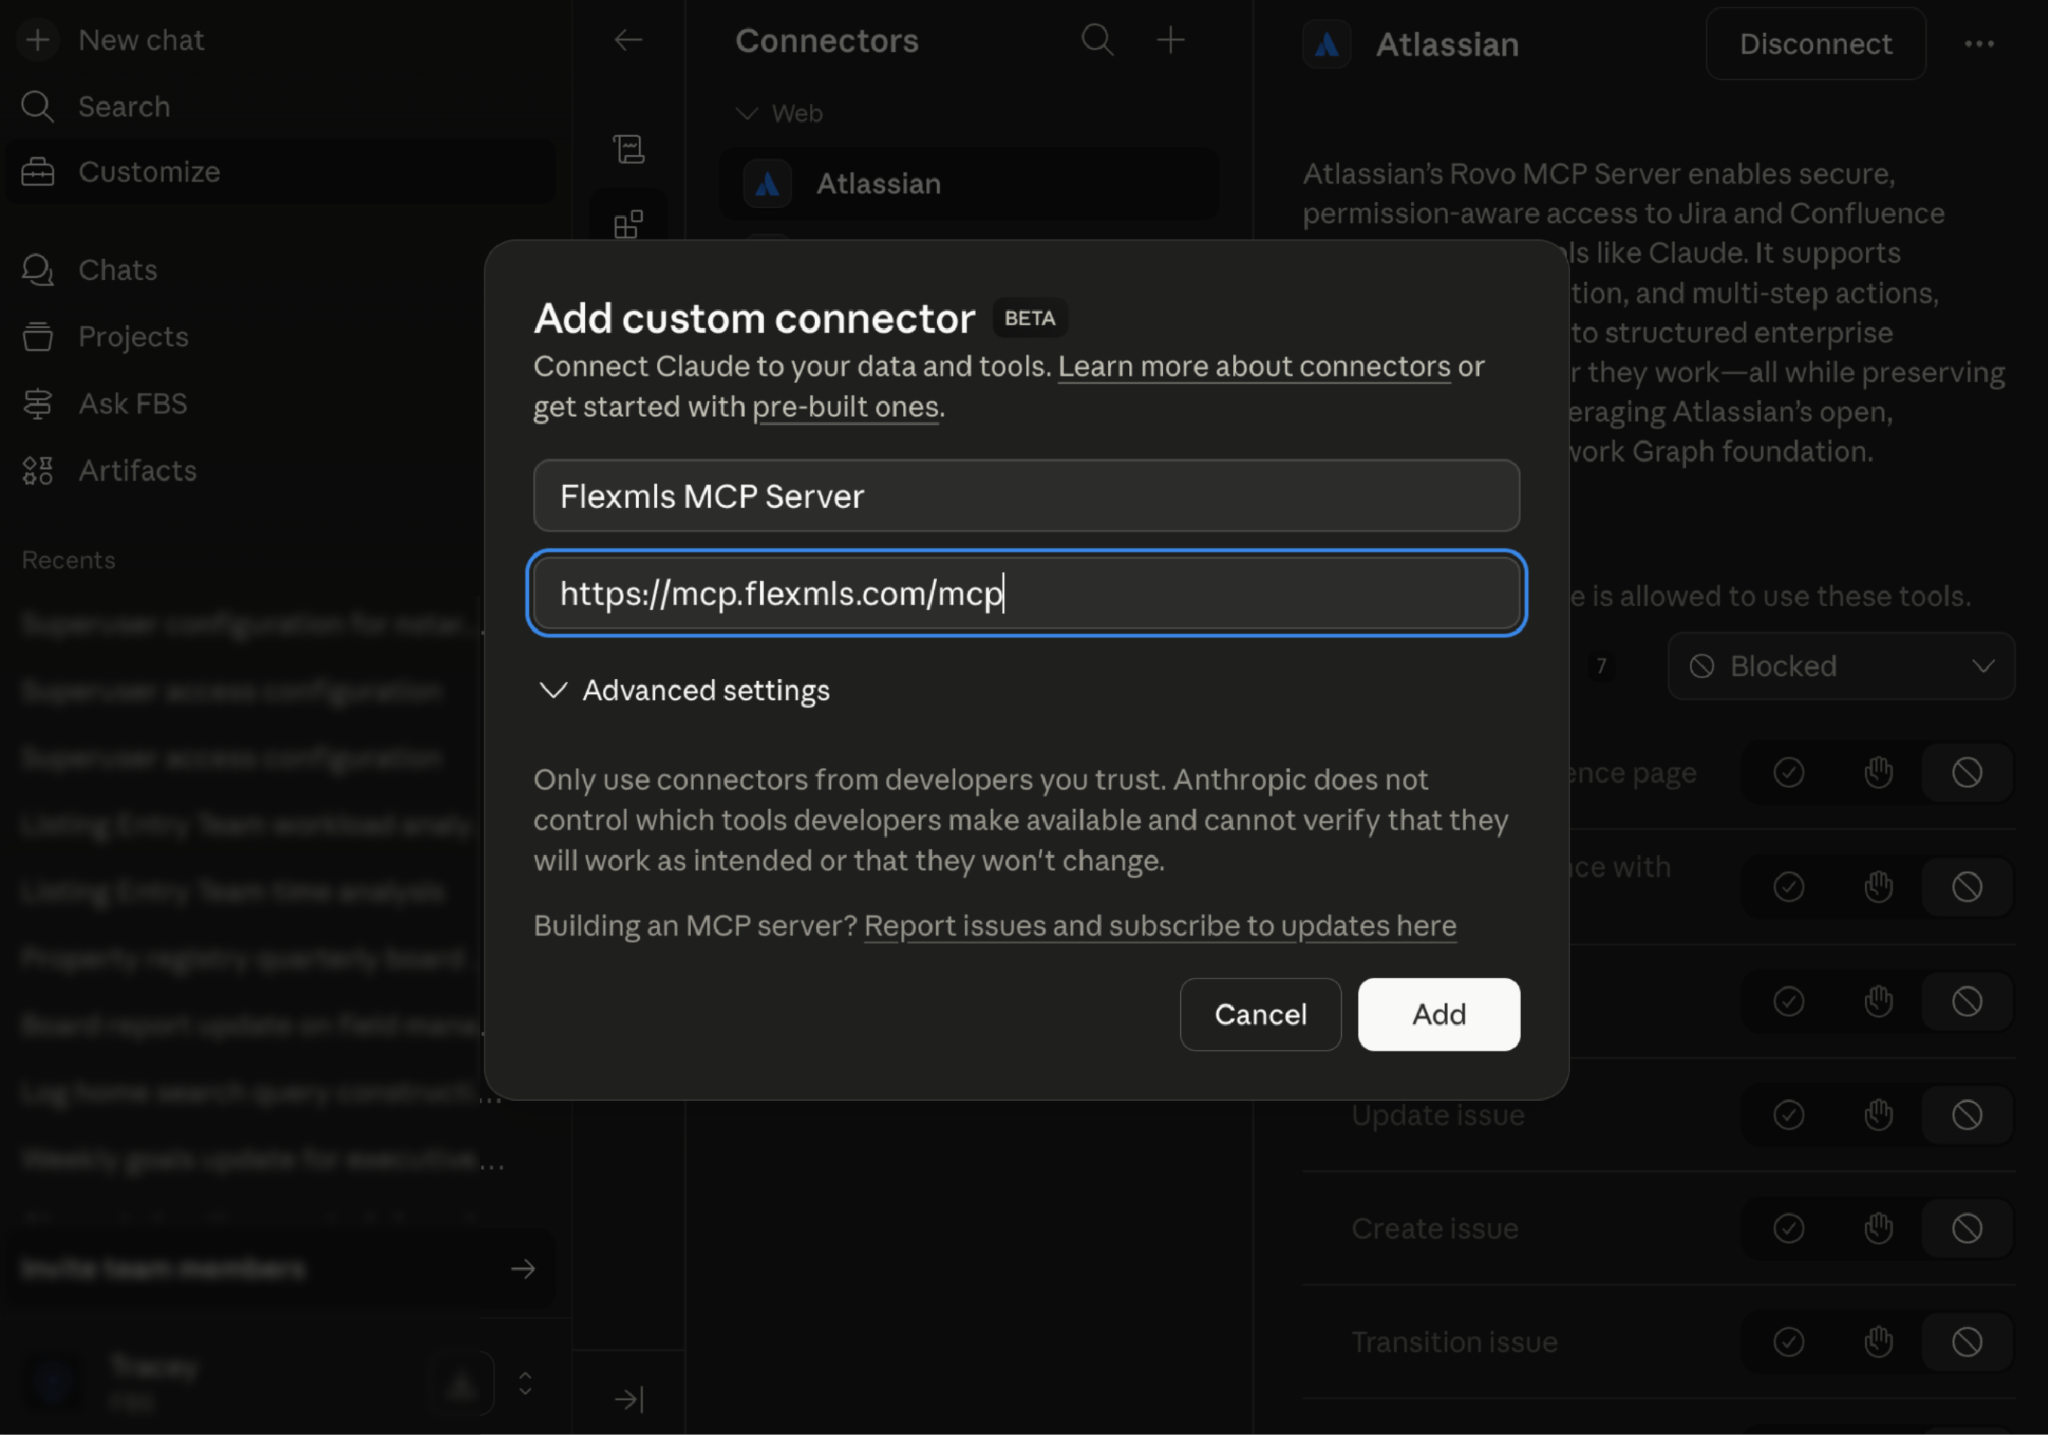Open the three-dot menu beside Disconnect

pos(1979,44)
